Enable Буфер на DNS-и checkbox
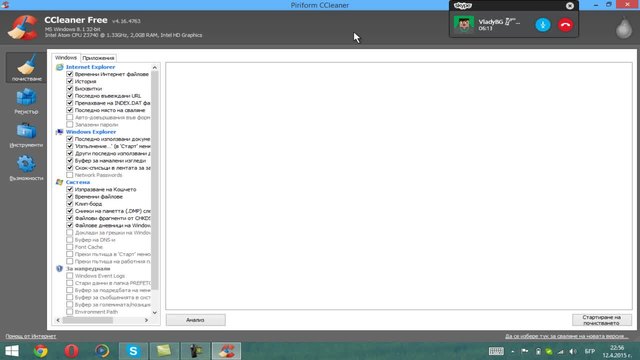The width and height of the screenshot is (640, 360). tap(70, 240)
